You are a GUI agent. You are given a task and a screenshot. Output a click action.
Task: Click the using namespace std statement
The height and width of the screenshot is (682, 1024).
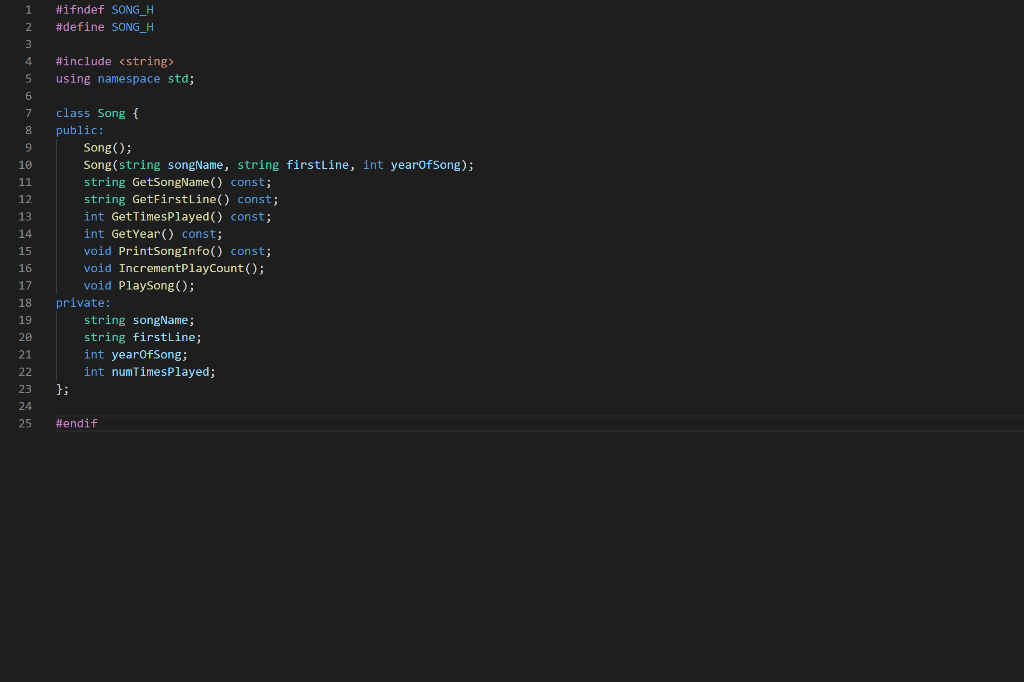tap(123, 78)
